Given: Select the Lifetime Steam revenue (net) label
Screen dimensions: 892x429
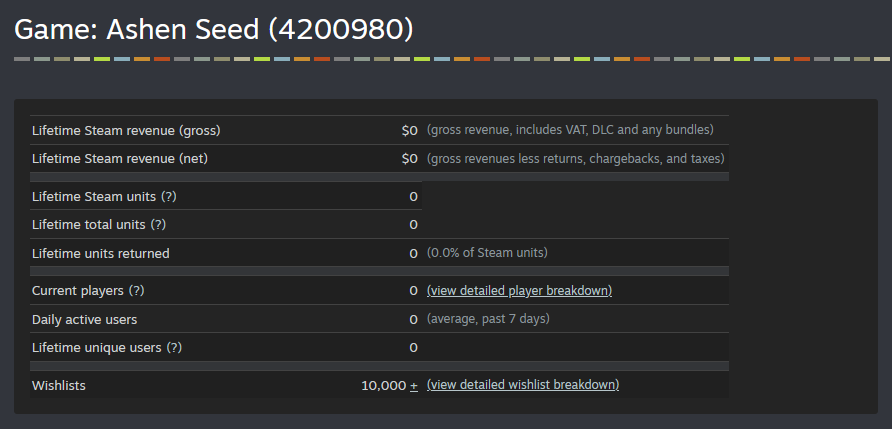Looking at the screenshot, I should [120, 158].
